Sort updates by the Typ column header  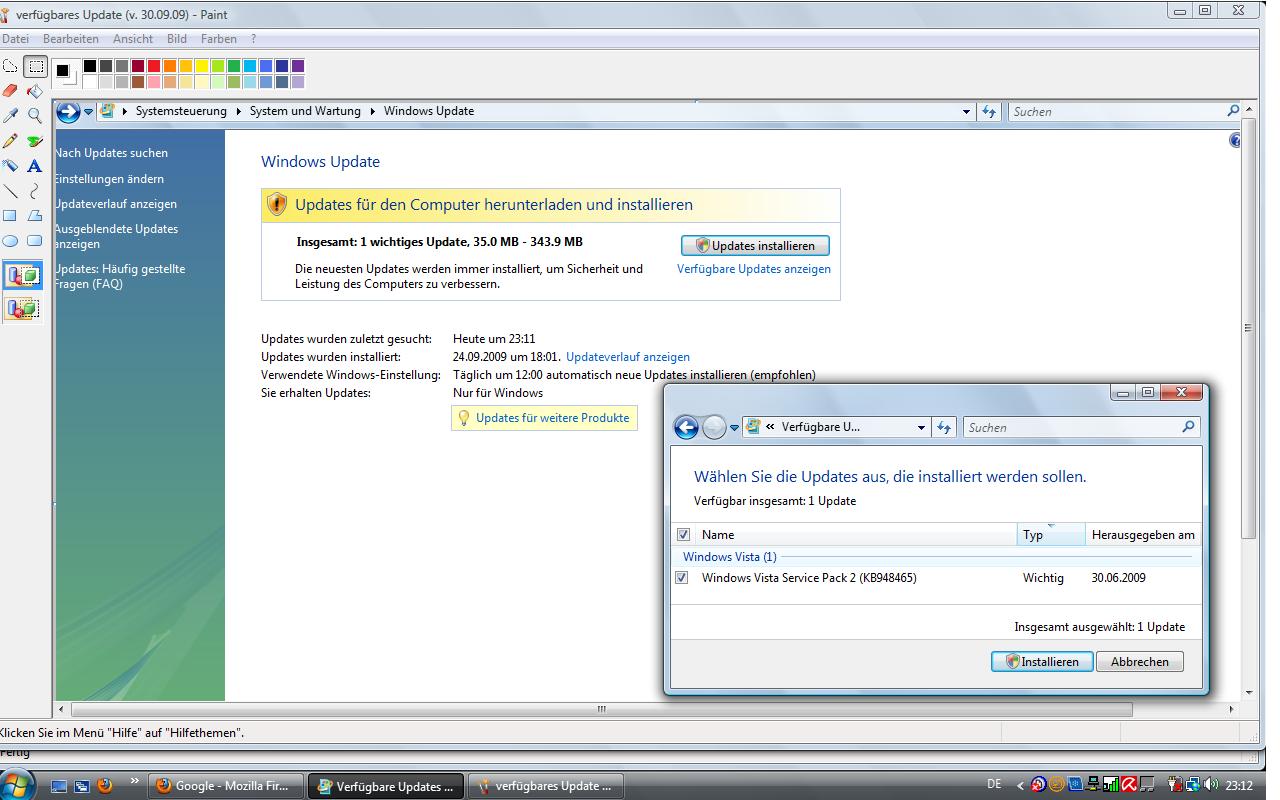1051,535
